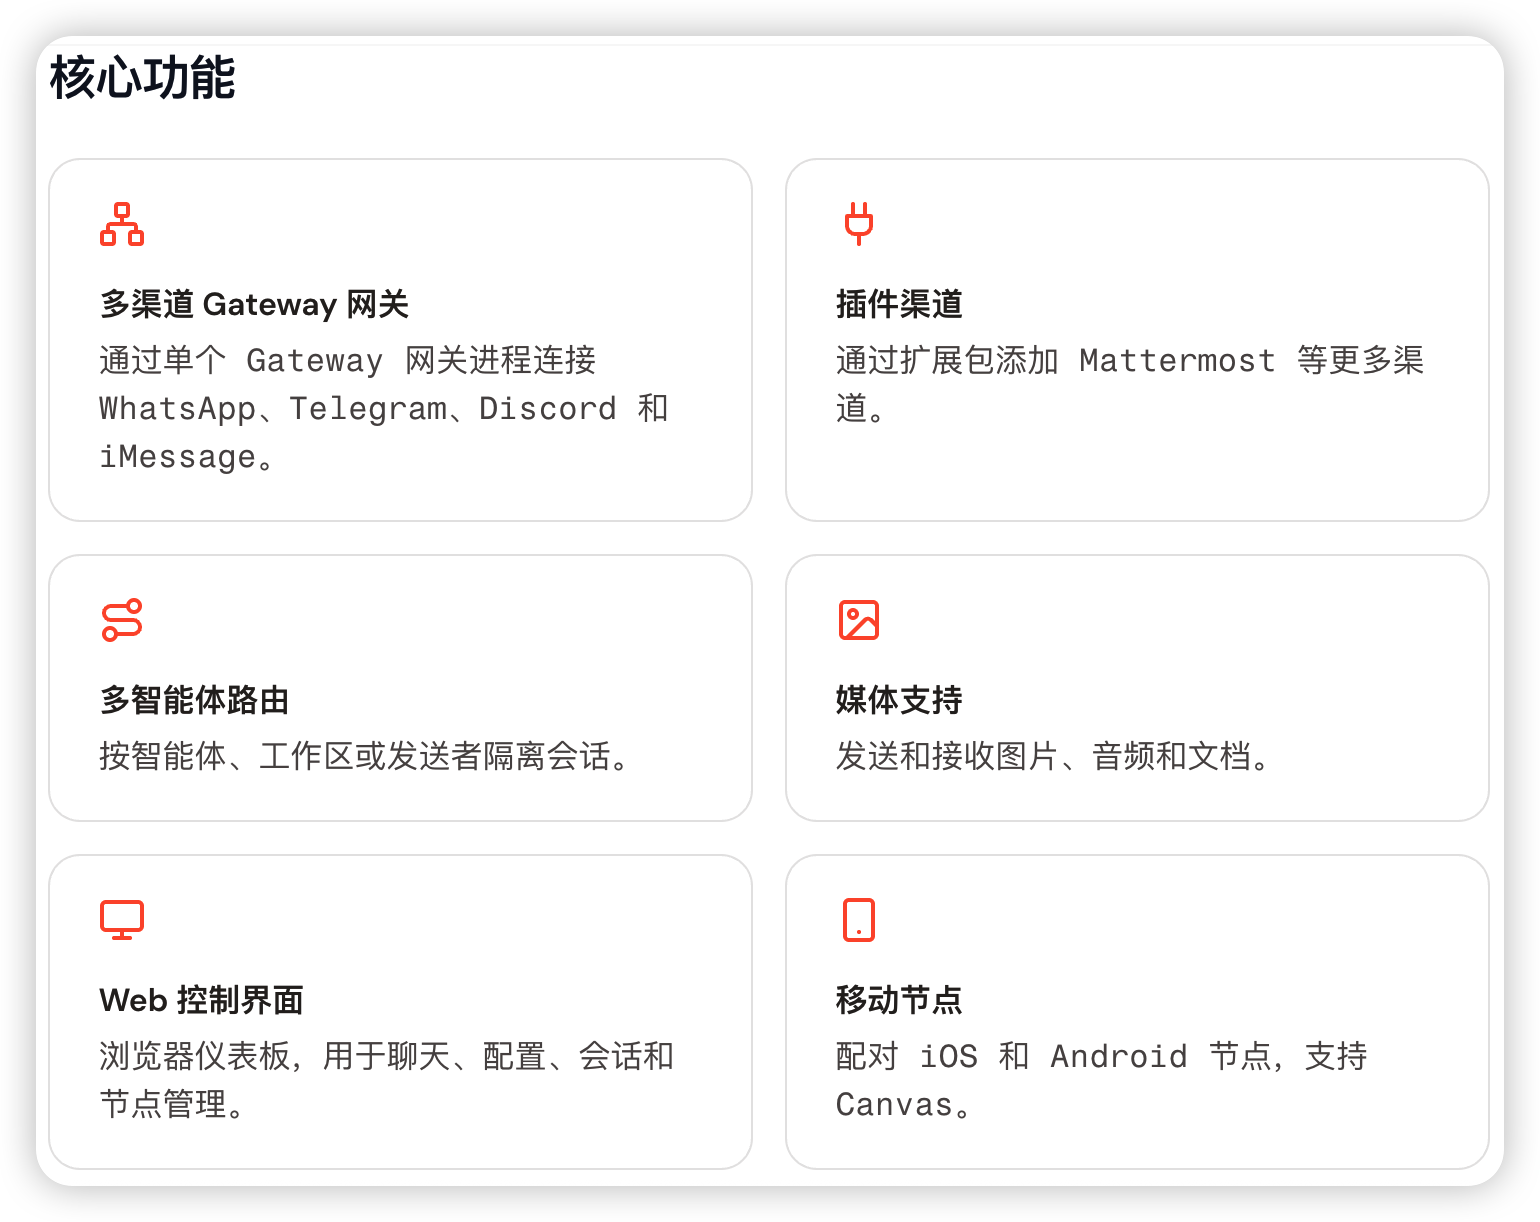
Task: Click the 核心功能 section heading
Action: pos(142,78)
